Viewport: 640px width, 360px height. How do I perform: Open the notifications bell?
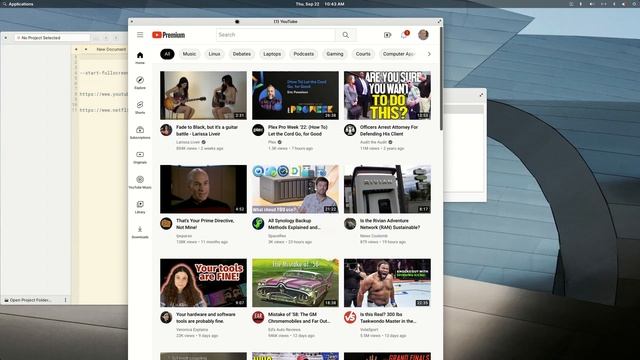point(404,35)
